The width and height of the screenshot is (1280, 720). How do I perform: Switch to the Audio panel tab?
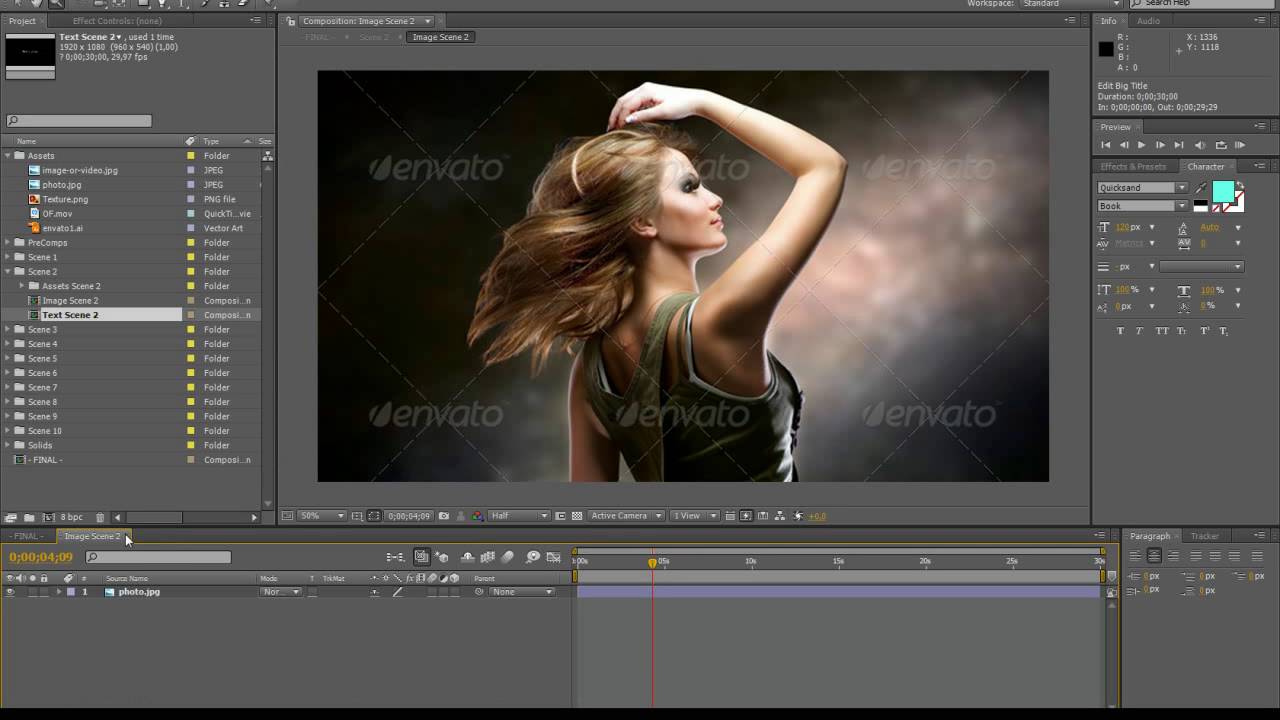pyautogui.click(x=1148, y=21)
